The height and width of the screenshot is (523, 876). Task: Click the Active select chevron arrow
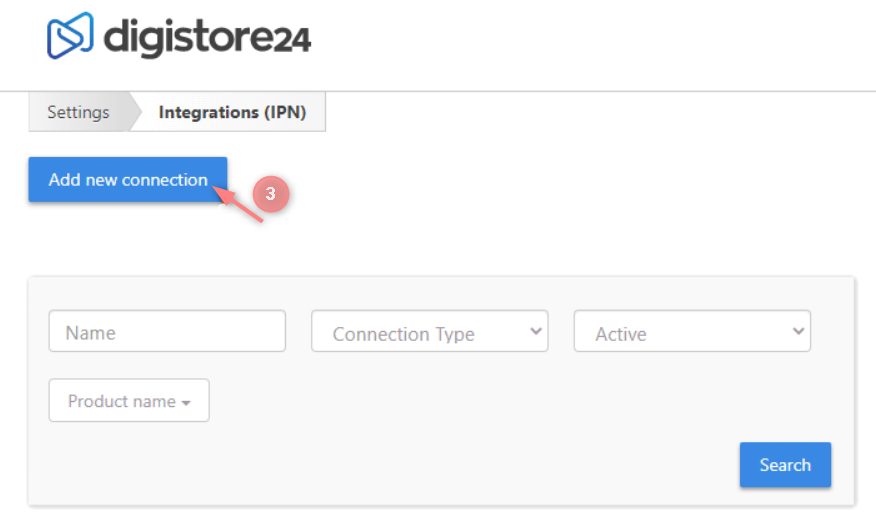pyautogui.click(x=797, y=330)
